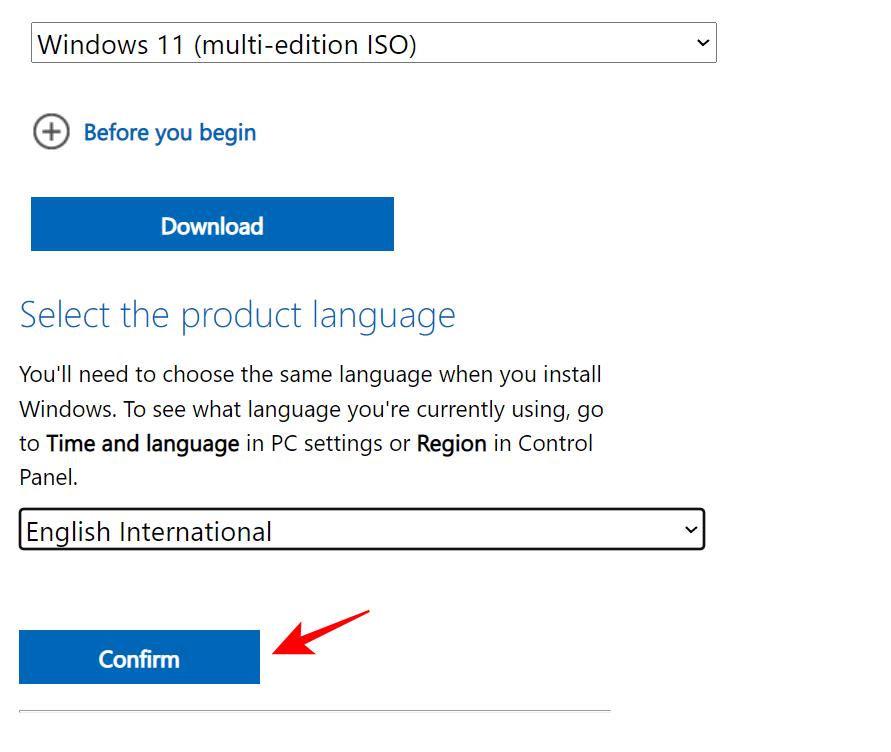This screenshot has height=752, width=891.
Task: Click the plus icon next to Before you begin
Action: coord(51,131)
